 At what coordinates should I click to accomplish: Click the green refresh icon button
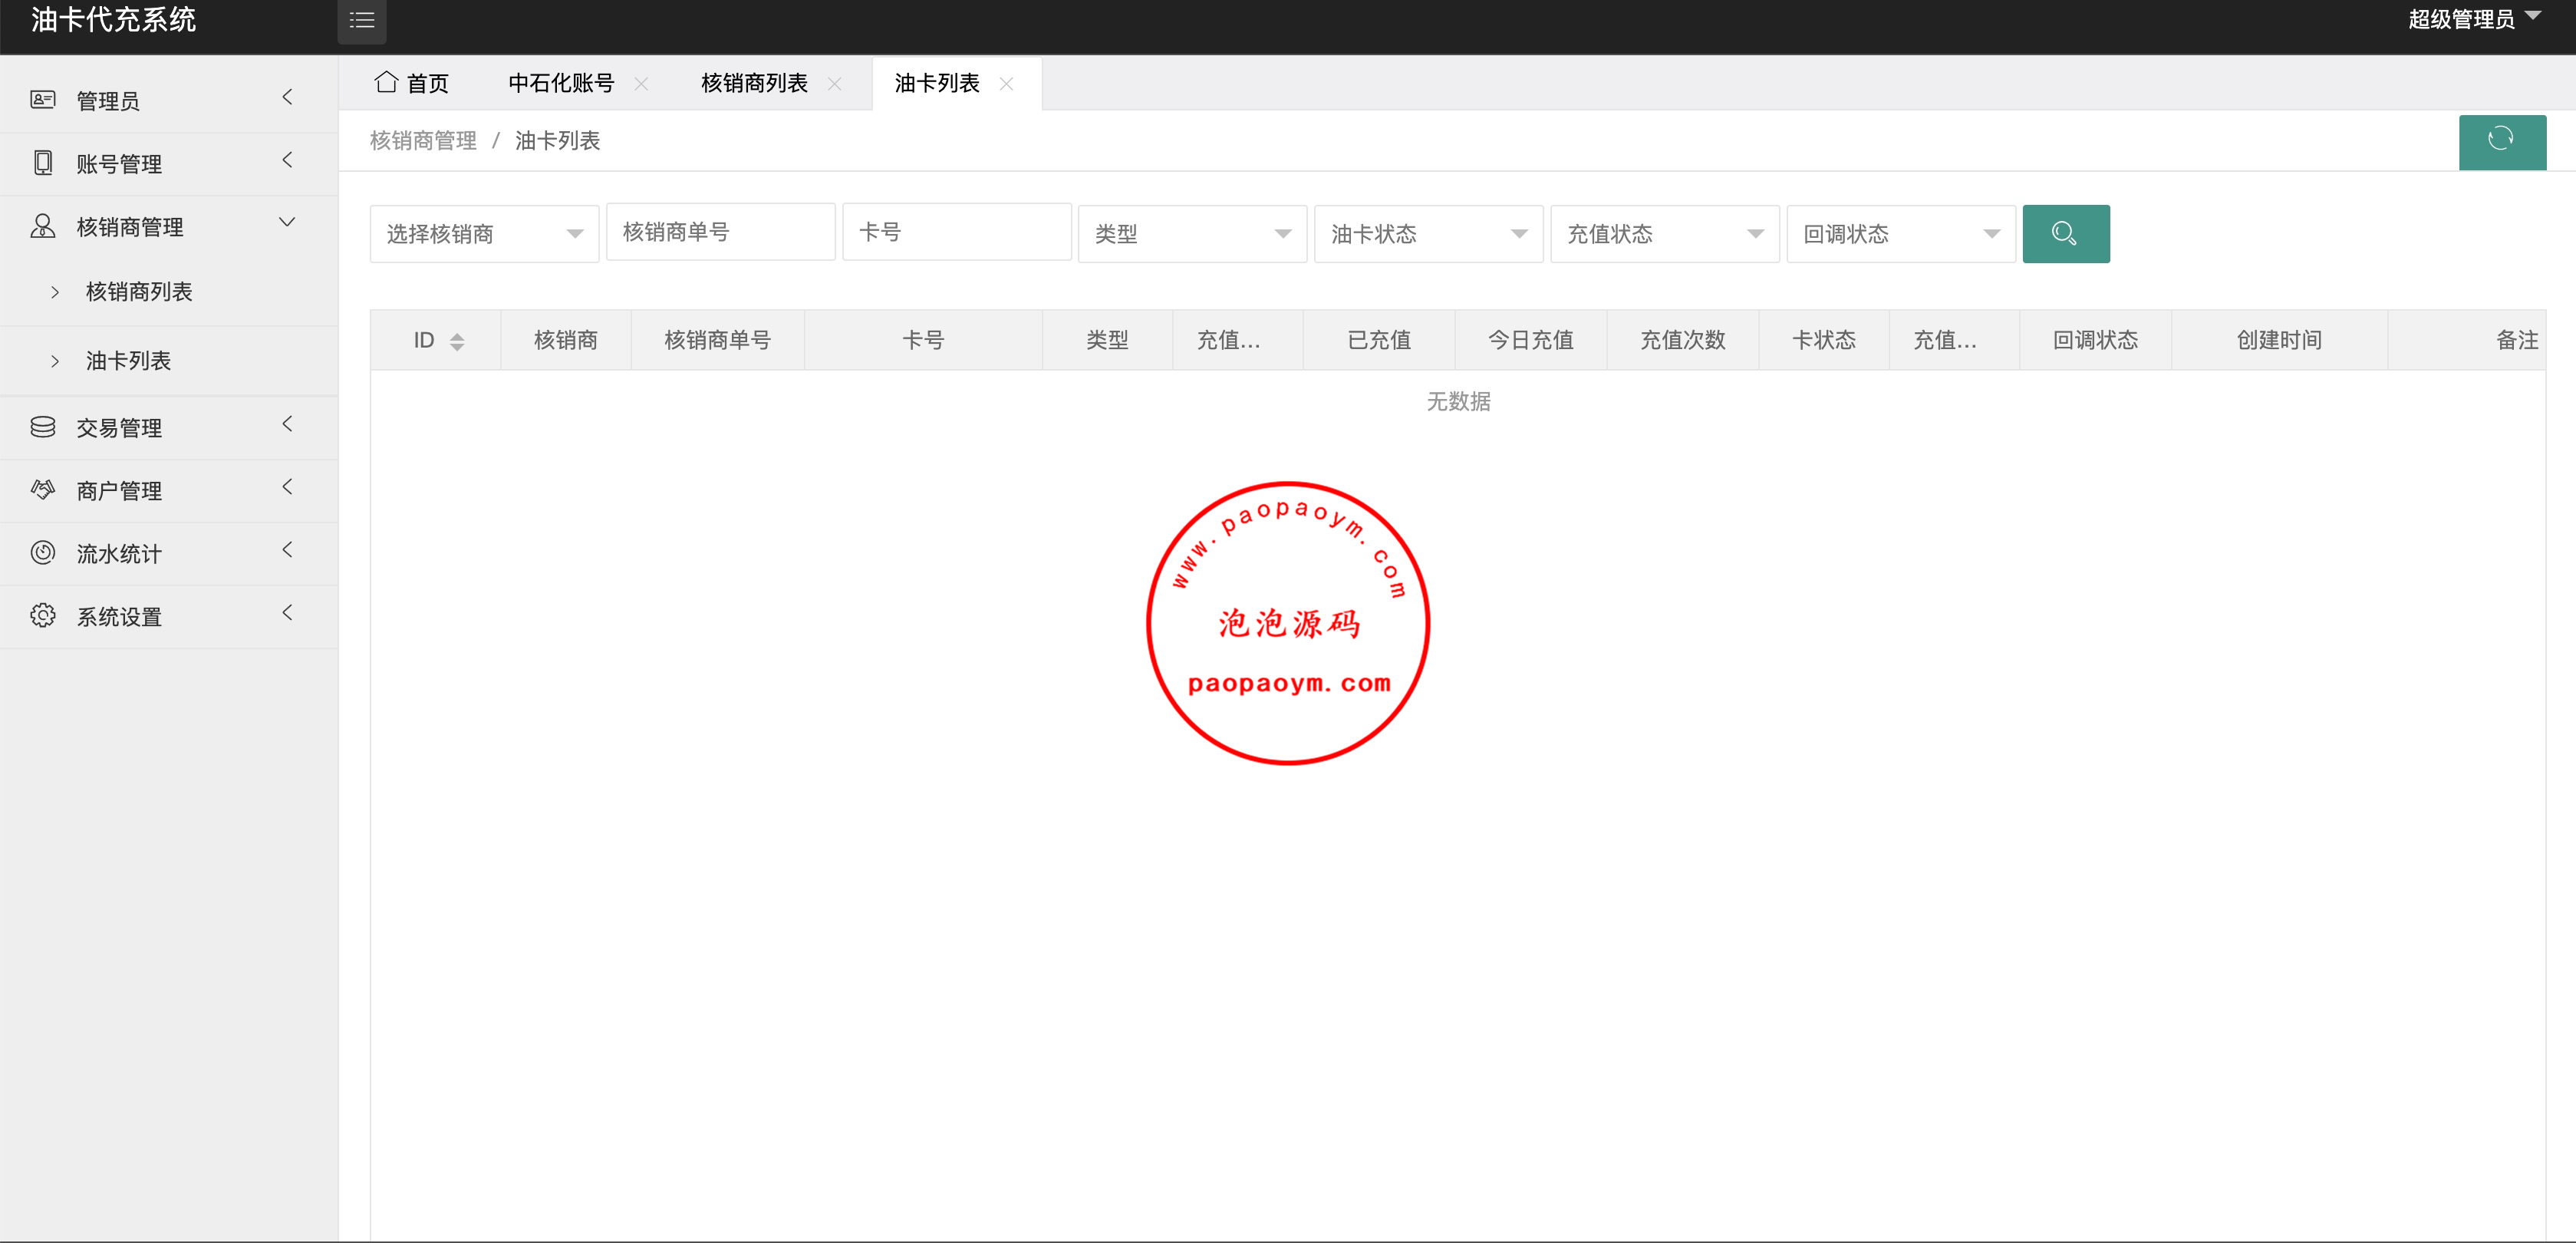pos(2501,141)
